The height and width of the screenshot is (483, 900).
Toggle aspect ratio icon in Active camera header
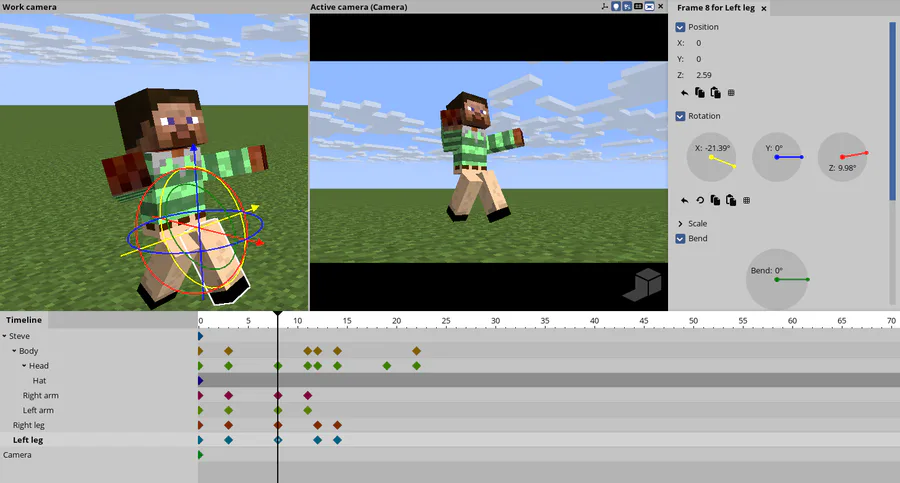pyautogui.click(x=638, y=6)
